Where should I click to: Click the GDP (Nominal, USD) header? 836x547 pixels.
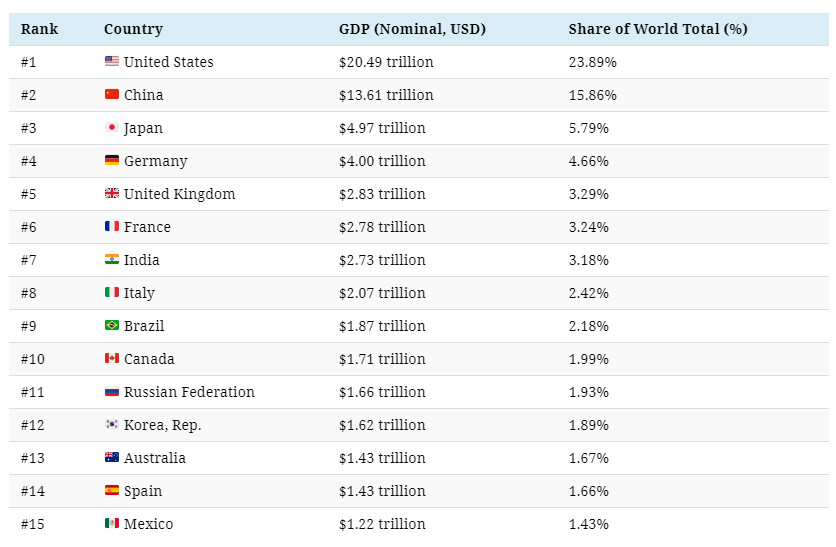pyautogui.click(x=412, y=29)
